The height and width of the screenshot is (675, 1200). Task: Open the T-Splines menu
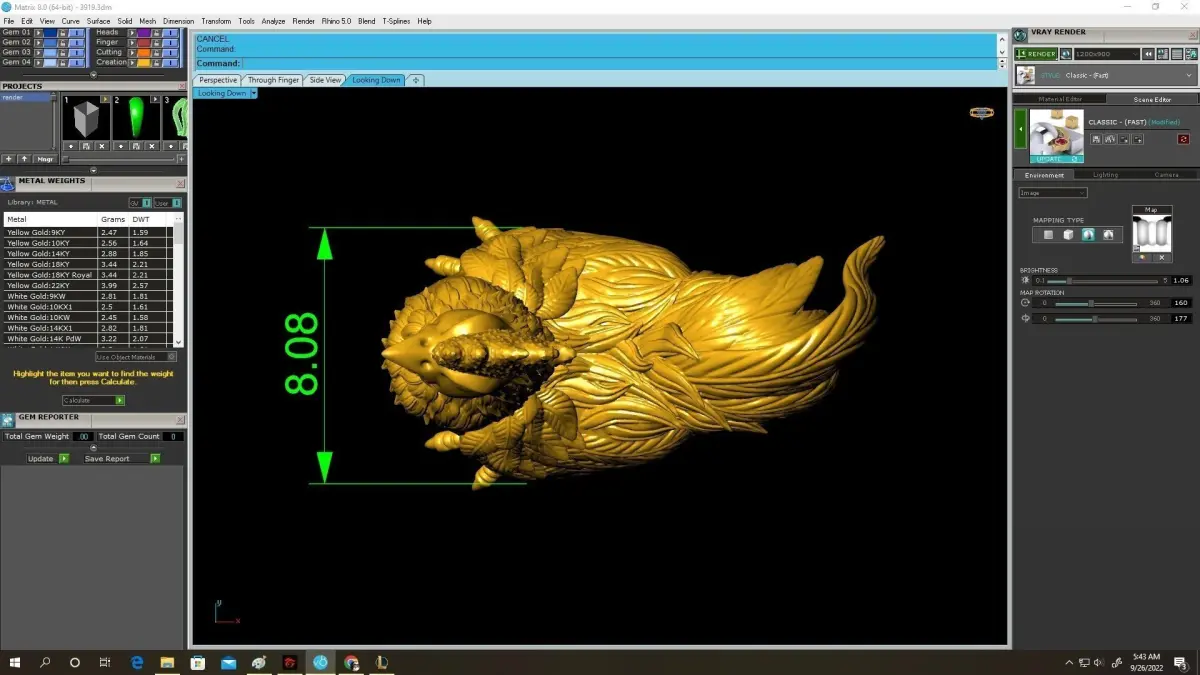point(396,21)
